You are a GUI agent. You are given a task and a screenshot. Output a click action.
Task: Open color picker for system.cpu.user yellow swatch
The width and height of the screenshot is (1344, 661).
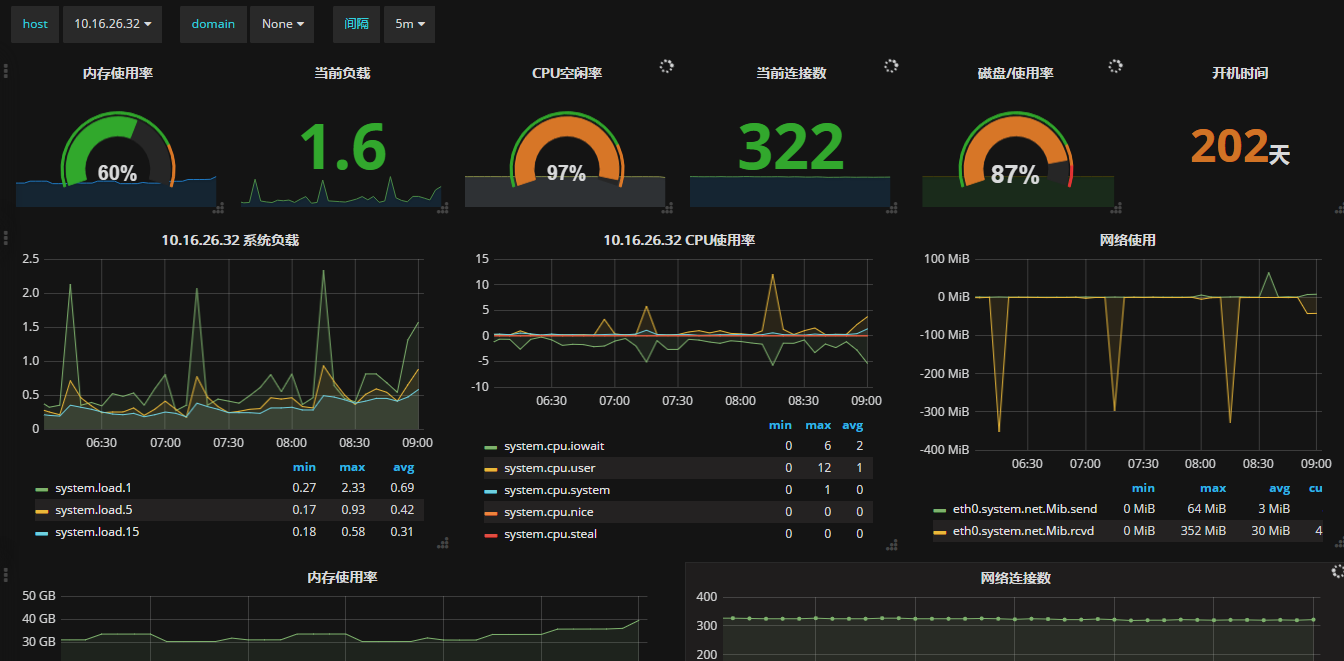(490, 469)
